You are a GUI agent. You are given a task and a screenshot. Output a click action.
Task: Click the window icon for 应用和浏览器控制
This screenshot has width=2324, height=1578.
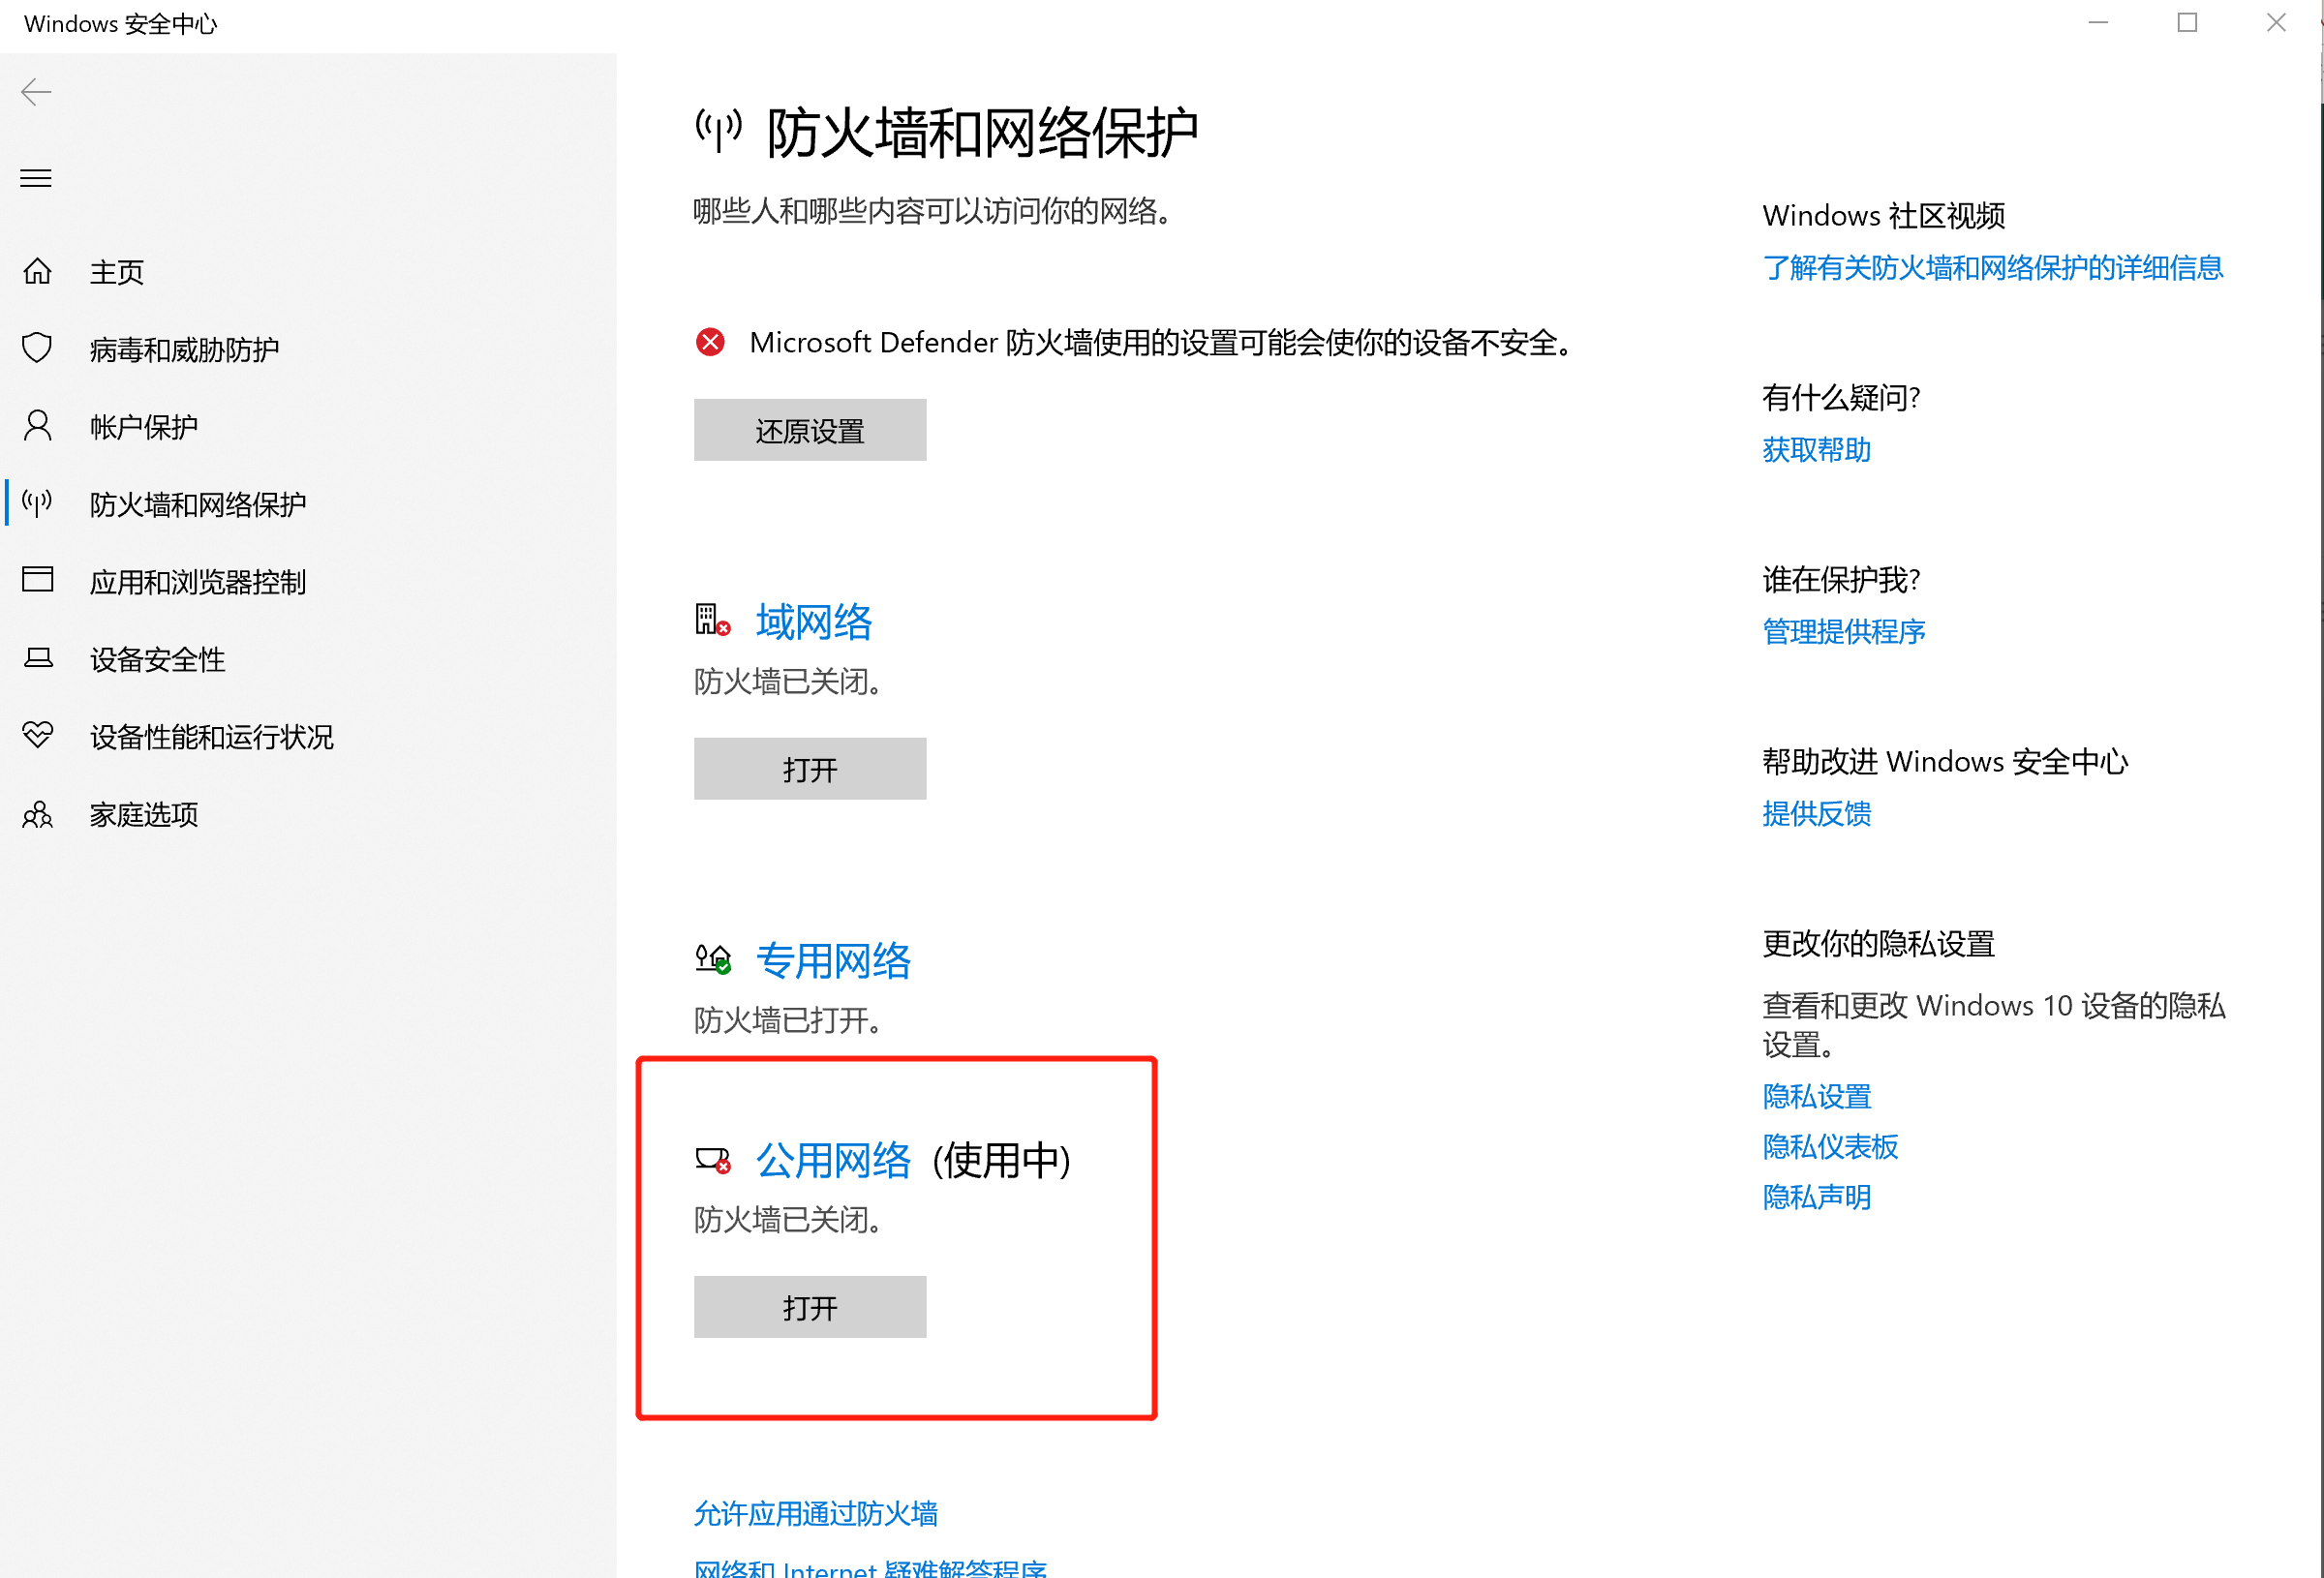[x=37, y=580]
